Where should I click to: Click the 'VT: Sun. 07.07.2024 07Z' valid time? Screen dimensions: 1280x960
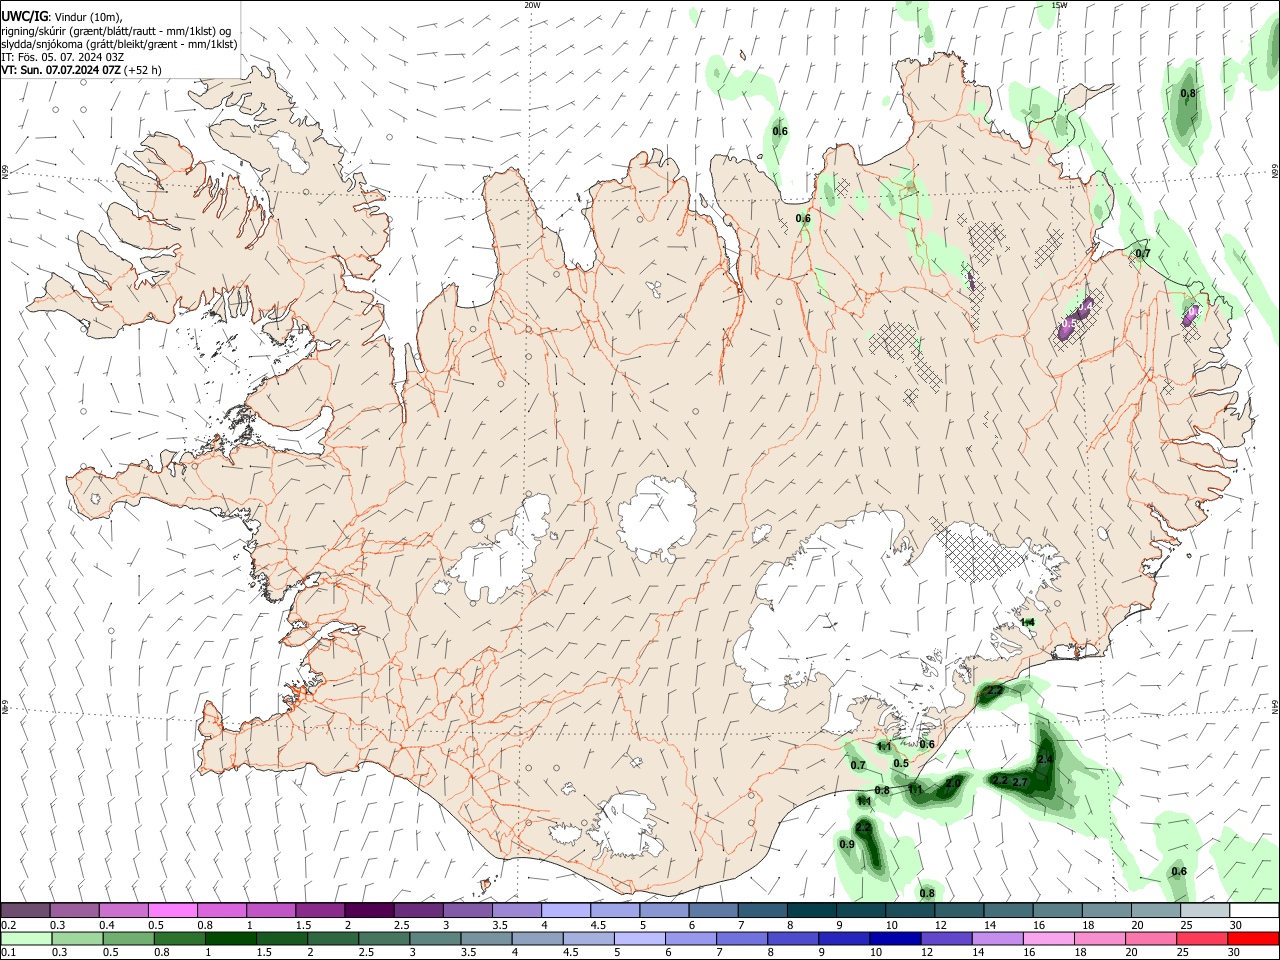(x=61, y=70)
